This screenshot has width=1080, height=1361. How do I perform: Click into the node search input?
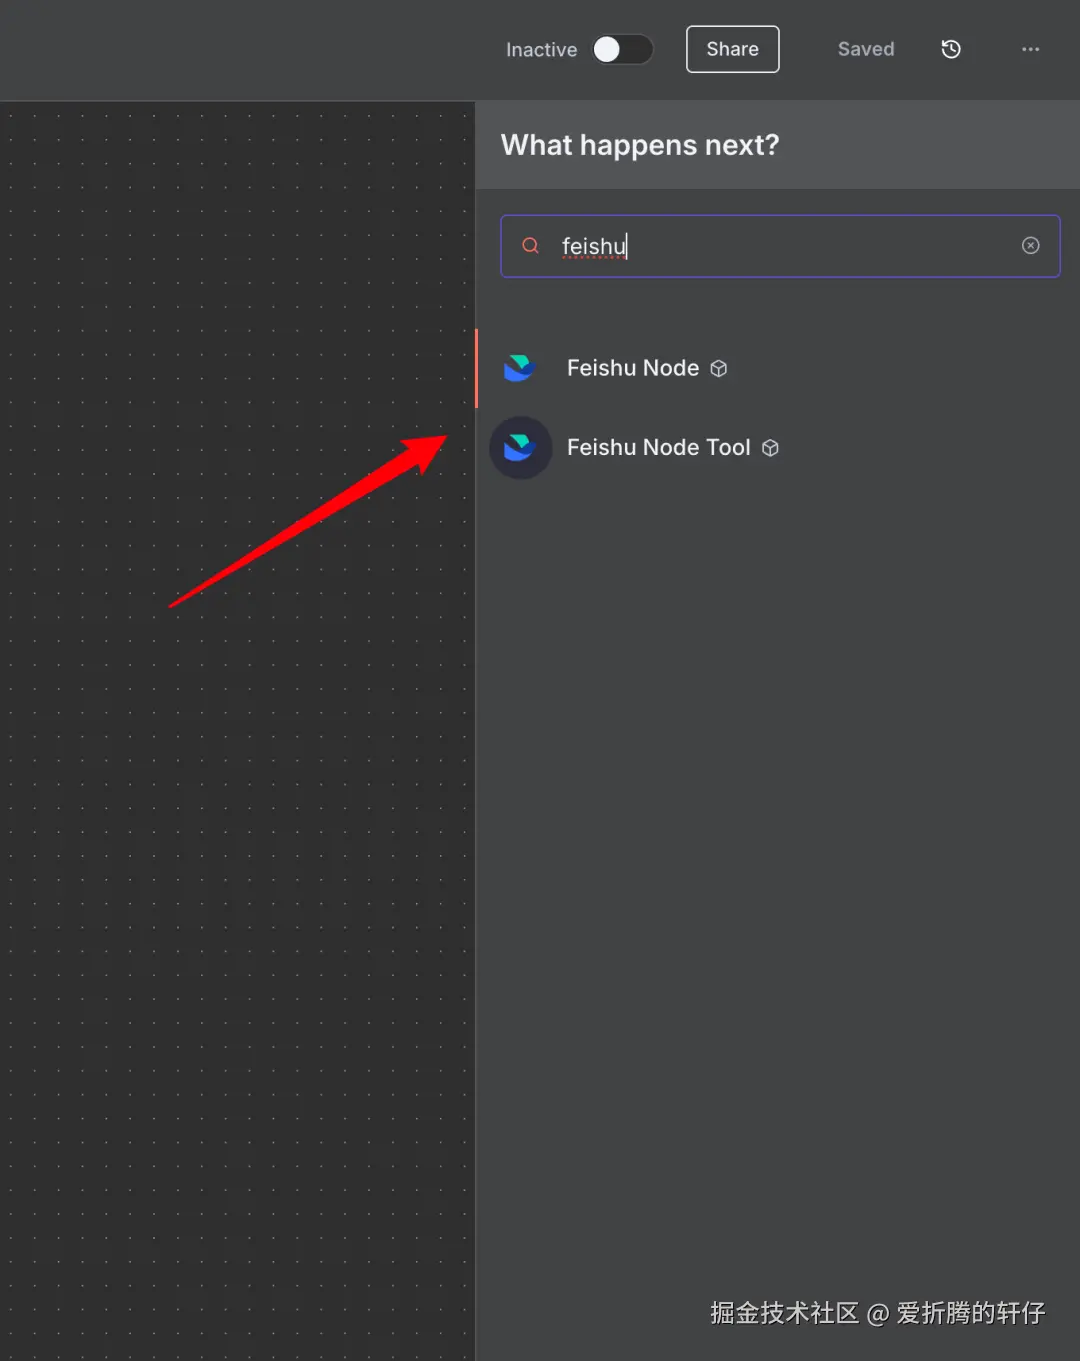(780, 246)
